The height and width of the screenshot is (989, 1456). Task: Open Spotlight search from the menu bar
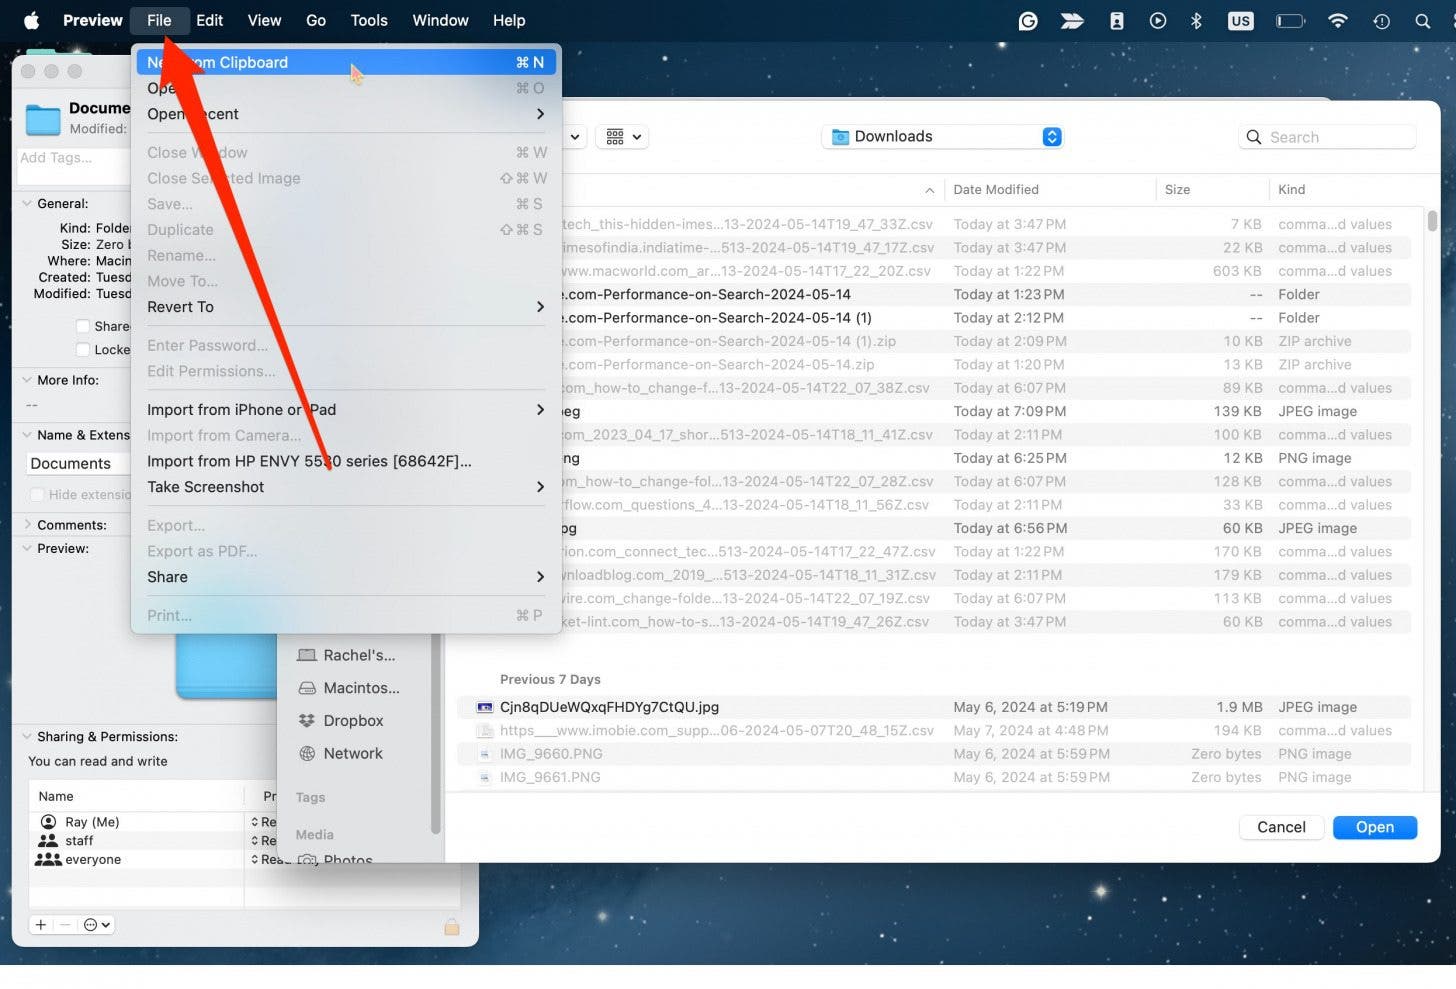[x=1423, y=20]
